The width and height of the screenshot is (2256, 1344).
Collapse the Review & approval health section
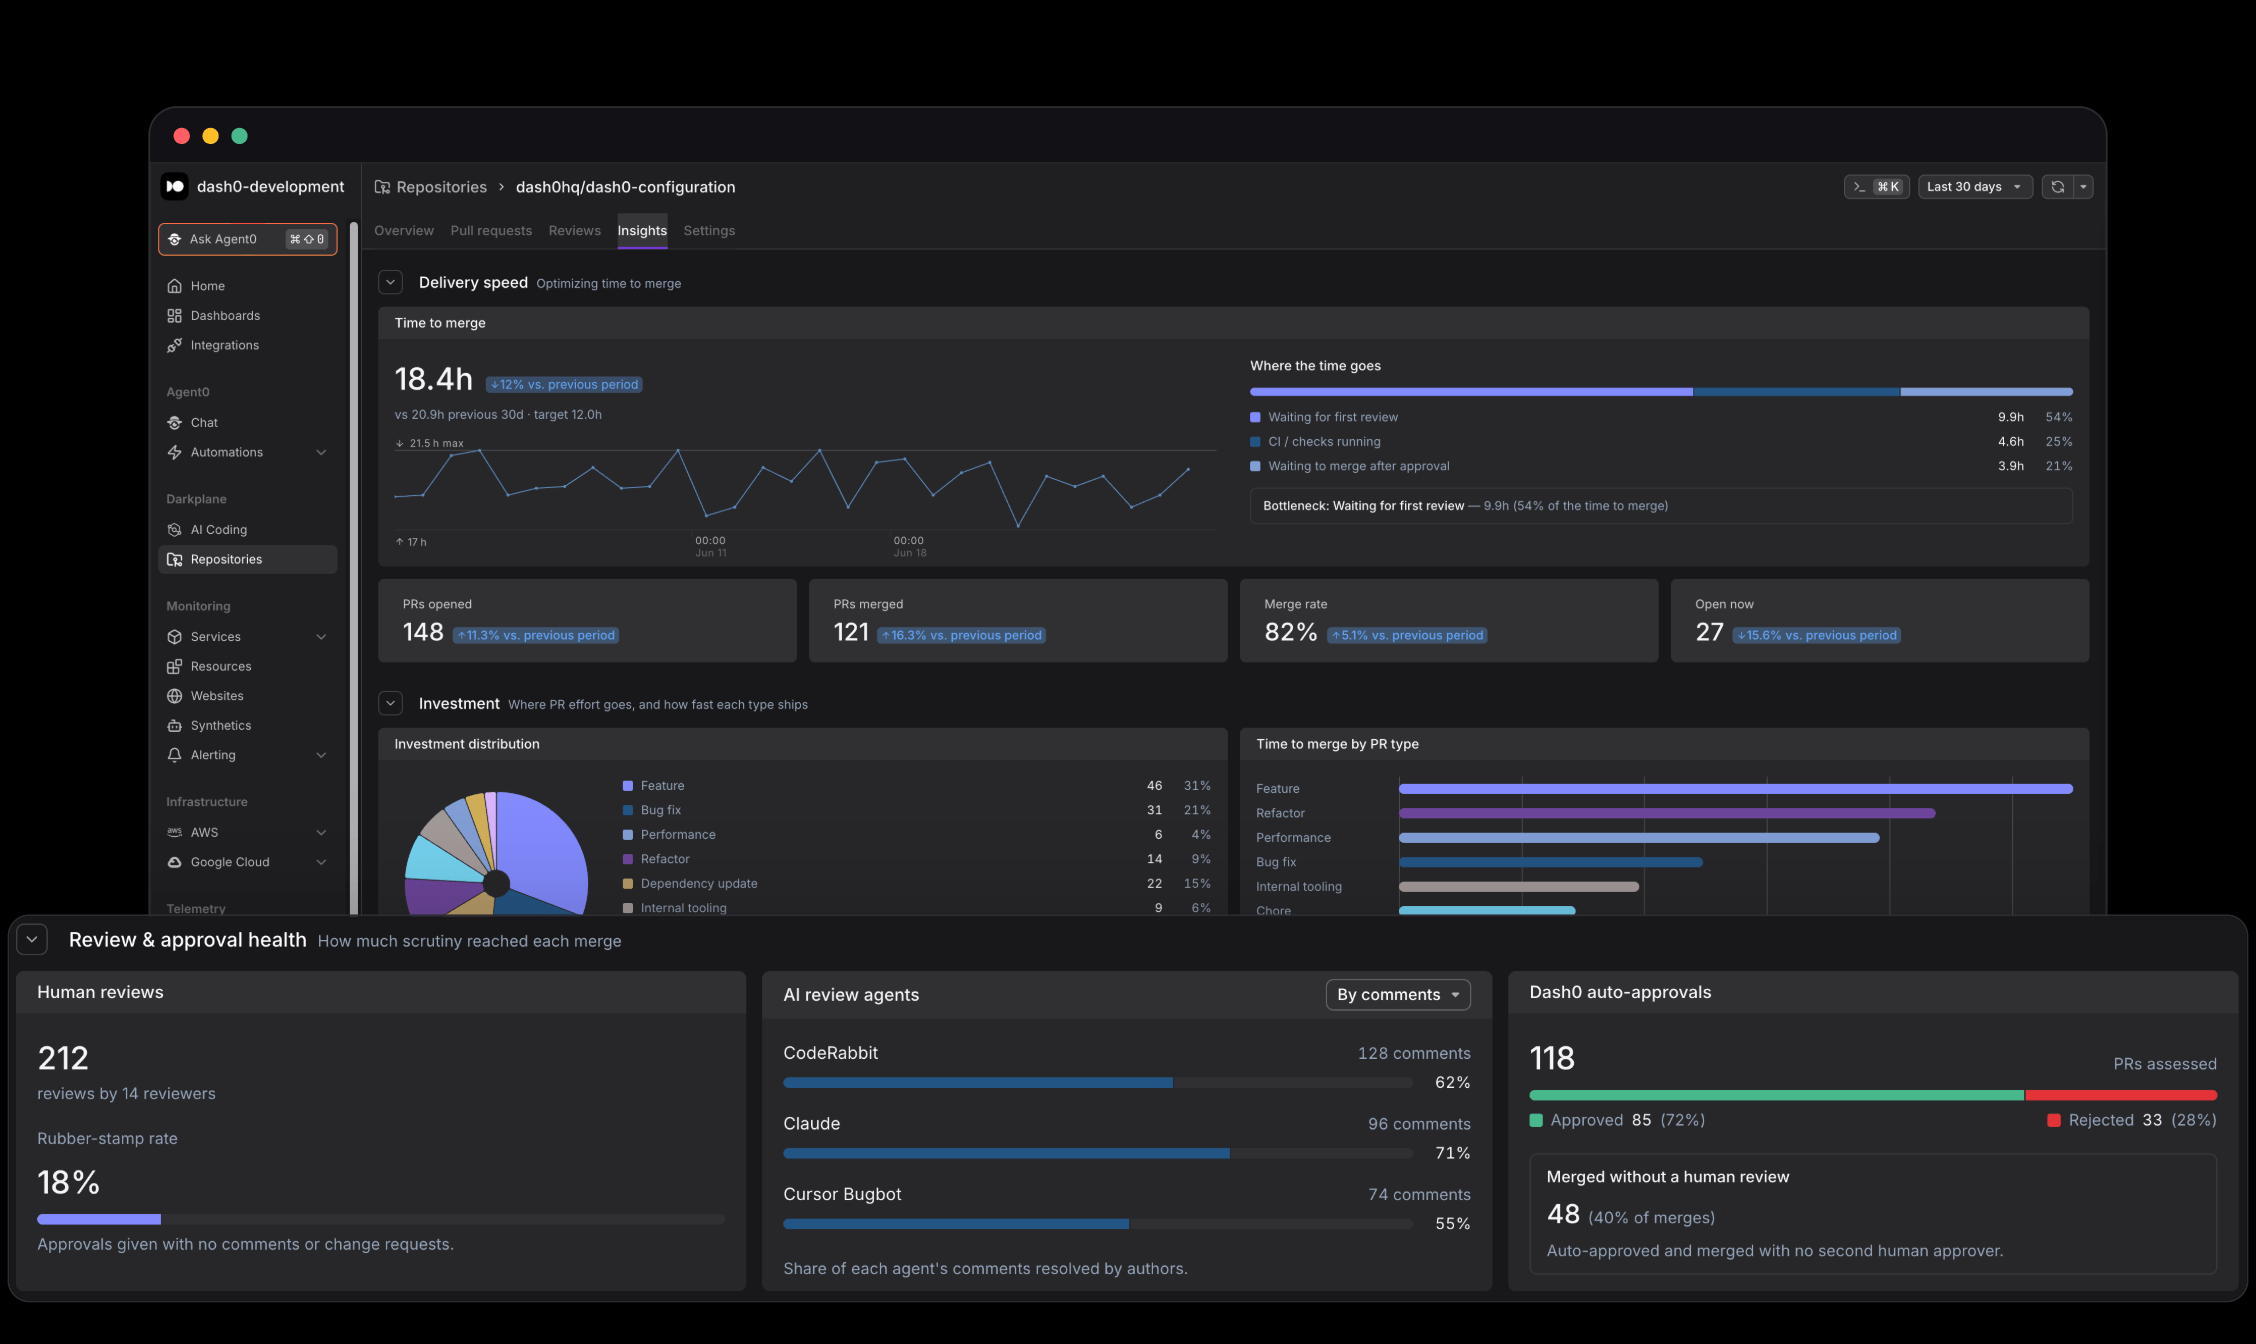(32, 940)
